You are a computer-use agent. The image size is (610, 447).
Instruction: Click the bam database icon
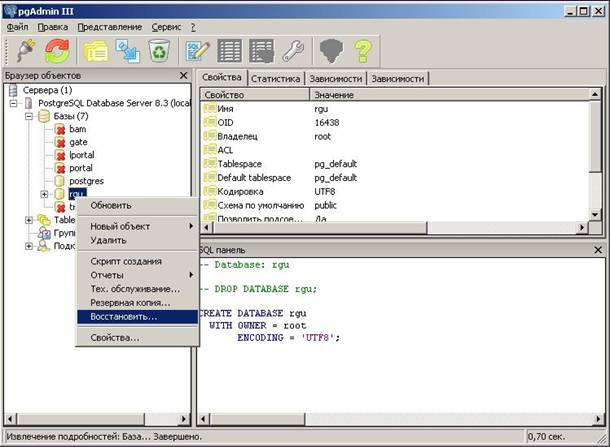(x=60, y=129)
